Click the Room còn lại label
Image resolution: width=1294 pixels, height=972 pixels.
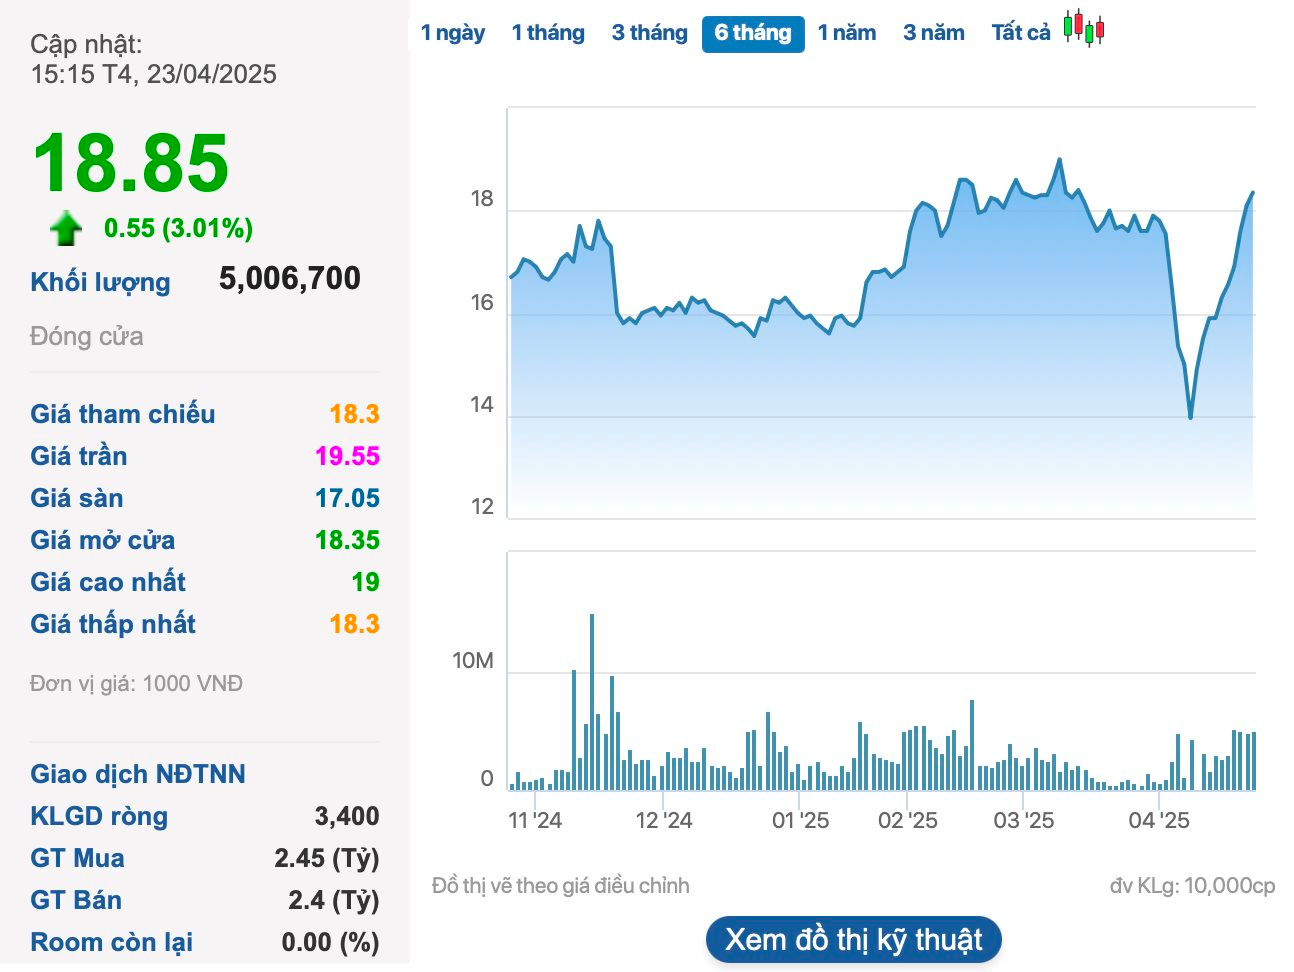(x=111, y=942)
